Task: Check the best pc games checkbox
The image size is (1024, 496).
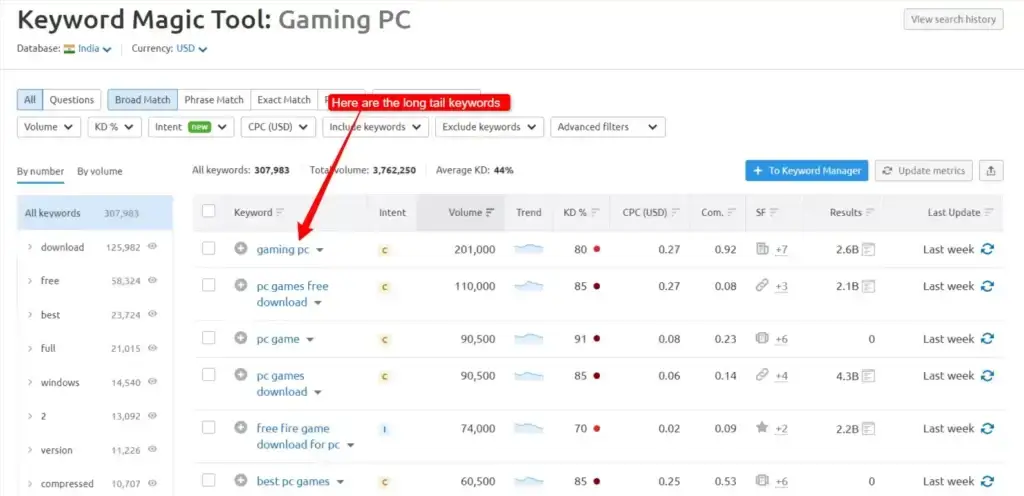Action: 208,480
